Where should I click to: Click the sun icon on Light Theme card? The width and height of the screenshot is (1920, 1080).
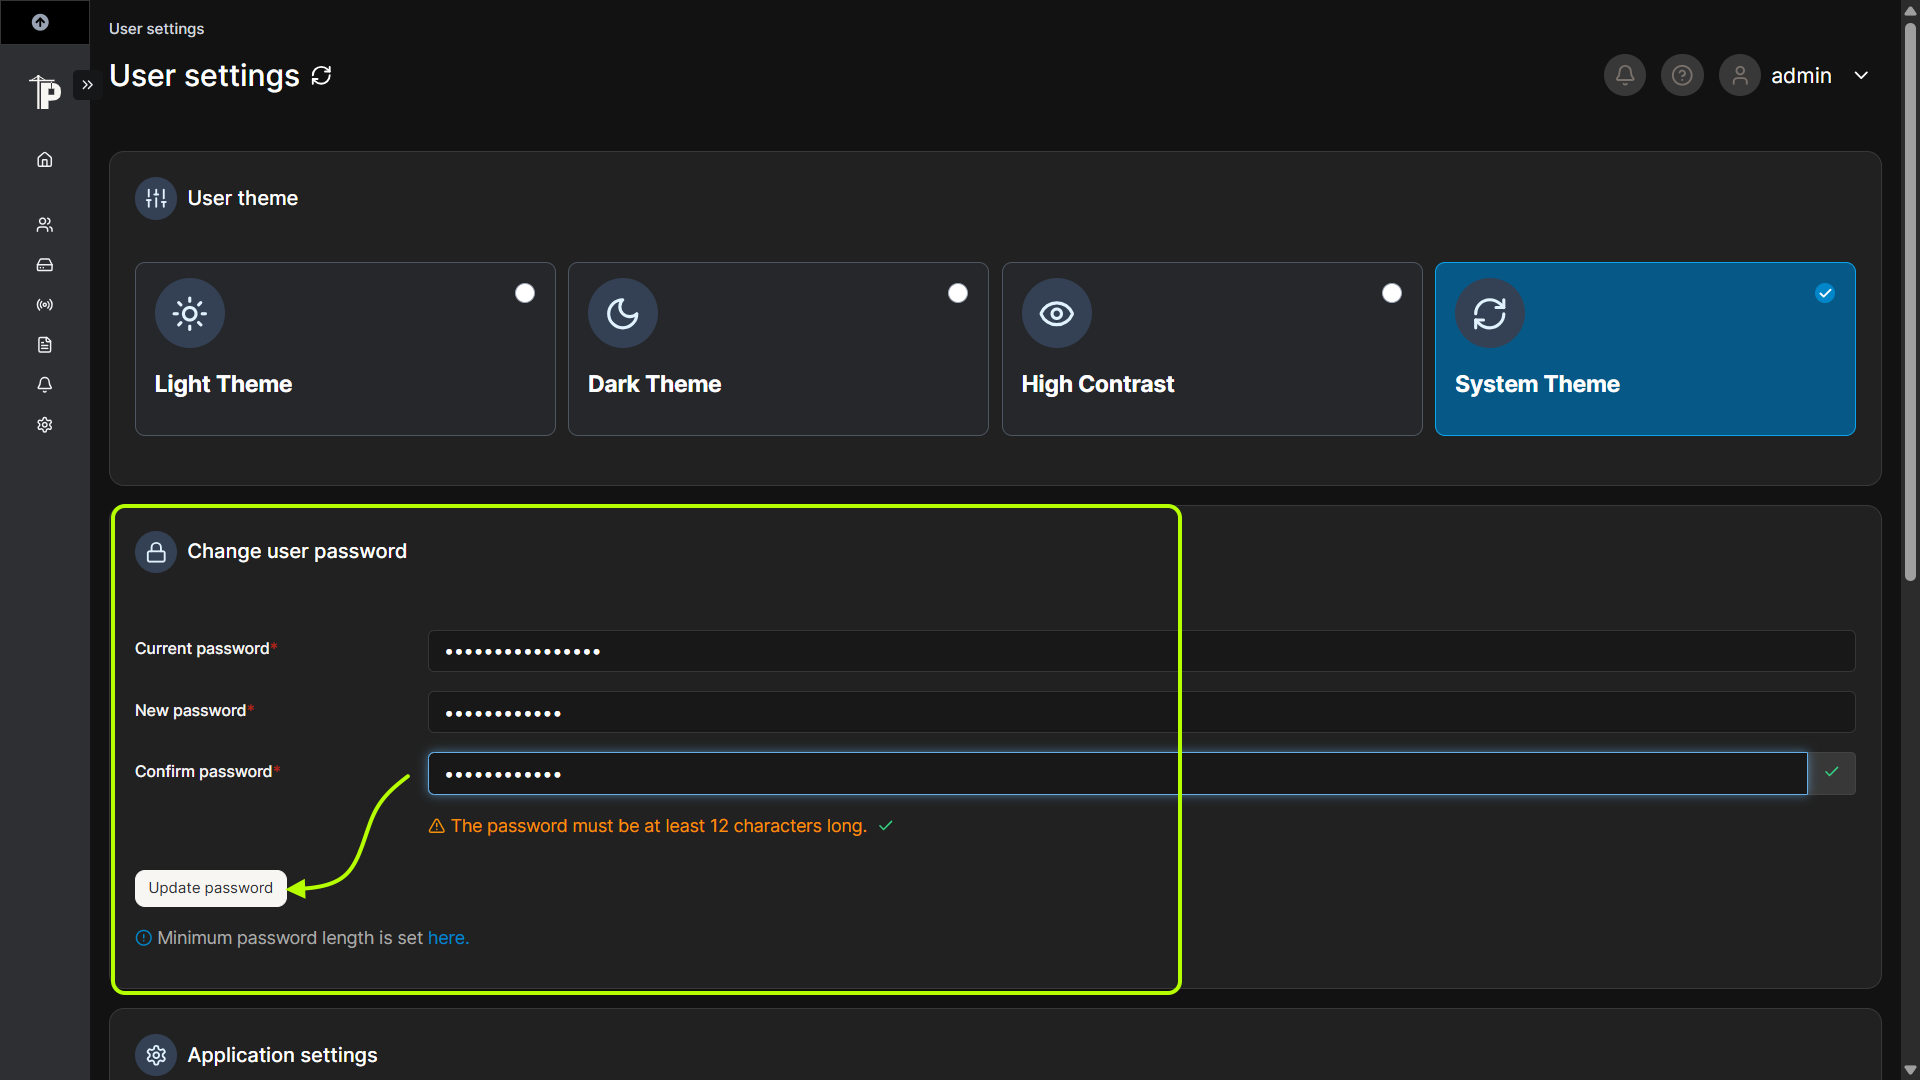tap(190, 313)
